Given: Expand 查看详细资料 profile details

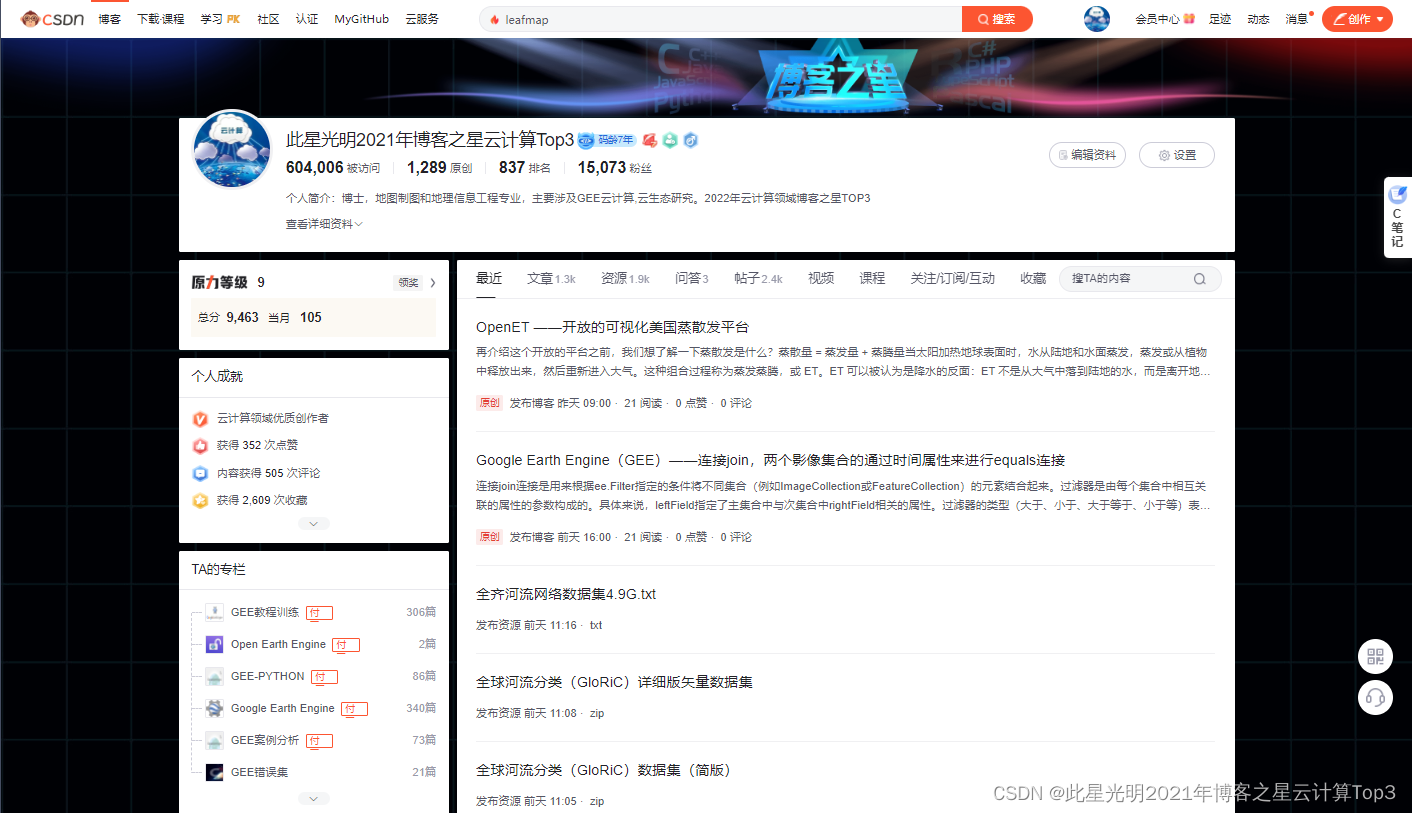Looking at the screenshot, I should coord(324,224).
